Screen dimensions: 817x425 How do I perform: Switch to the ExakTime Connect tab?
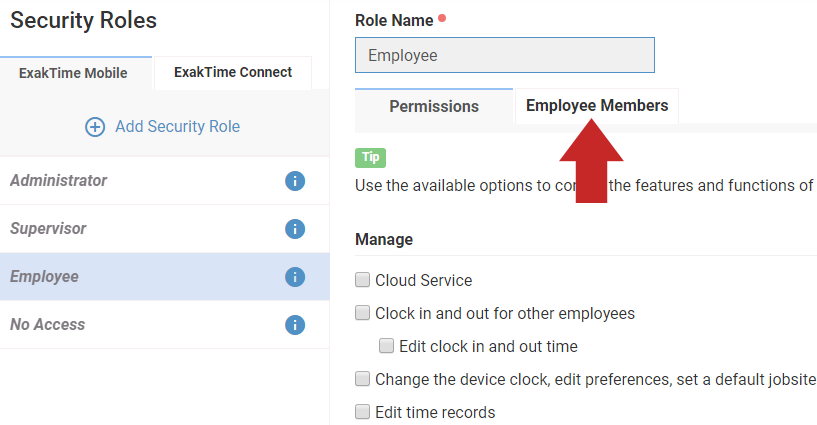(233, 72)
